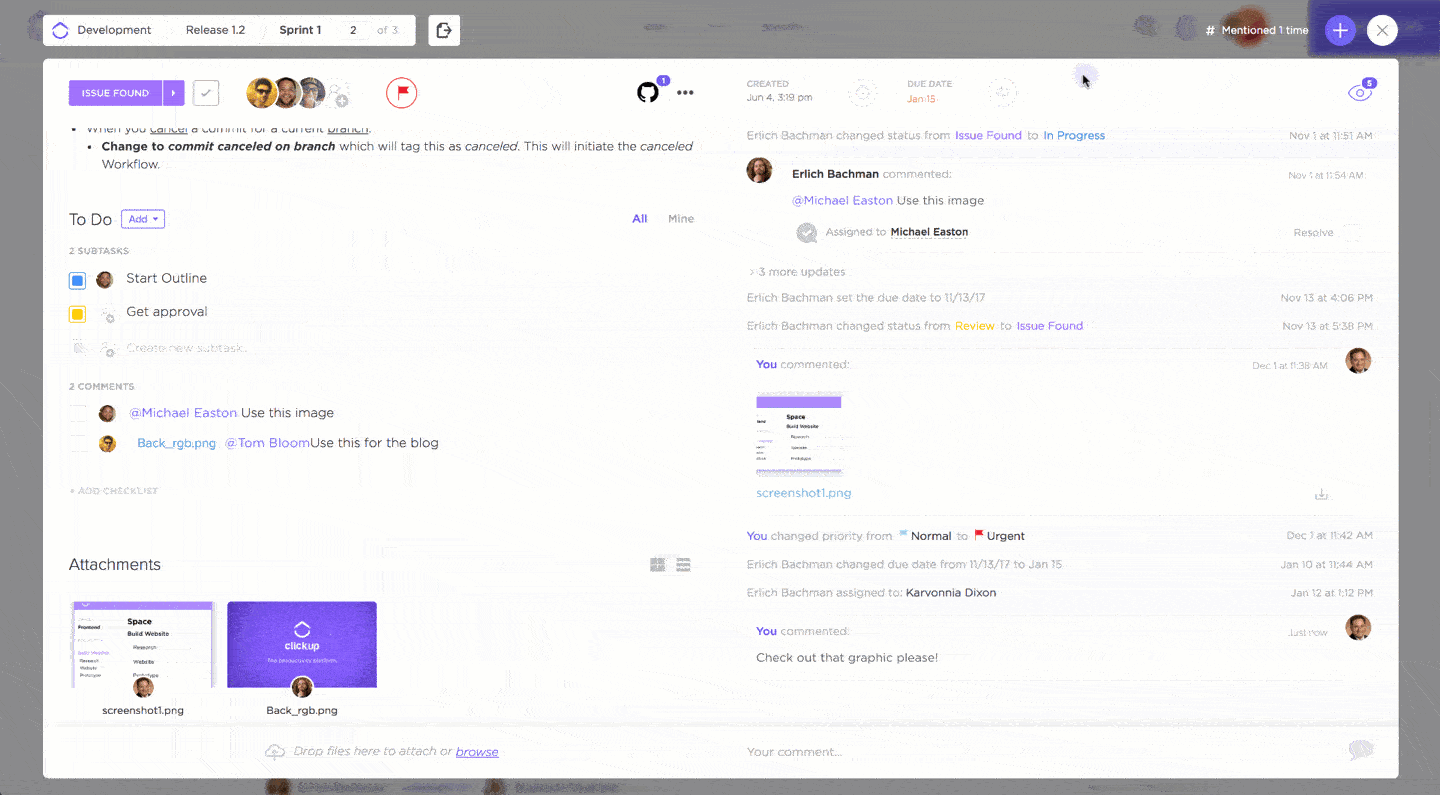Viewport: 1440px width, 795px height.
Task: Open the GitHub integration icon
Action: tap(648, 93)
